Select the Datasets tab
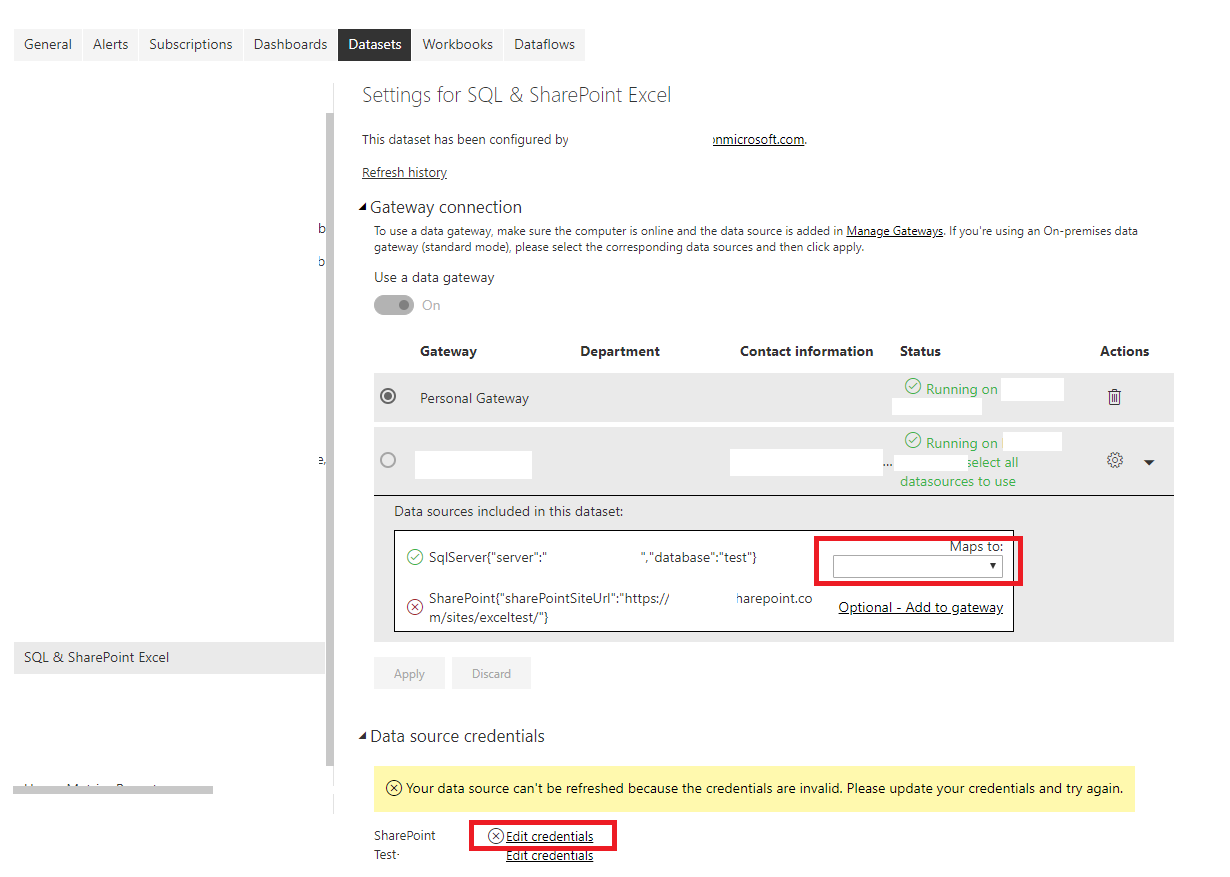1230x877 pixels. coord(375,44)
